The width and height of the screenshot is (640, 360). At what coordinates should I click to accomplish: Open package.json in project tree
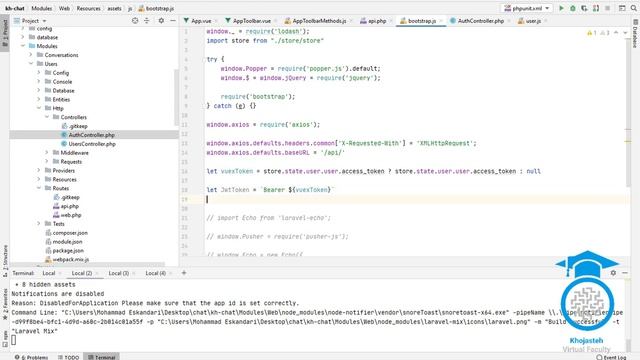tap(68, 251)
